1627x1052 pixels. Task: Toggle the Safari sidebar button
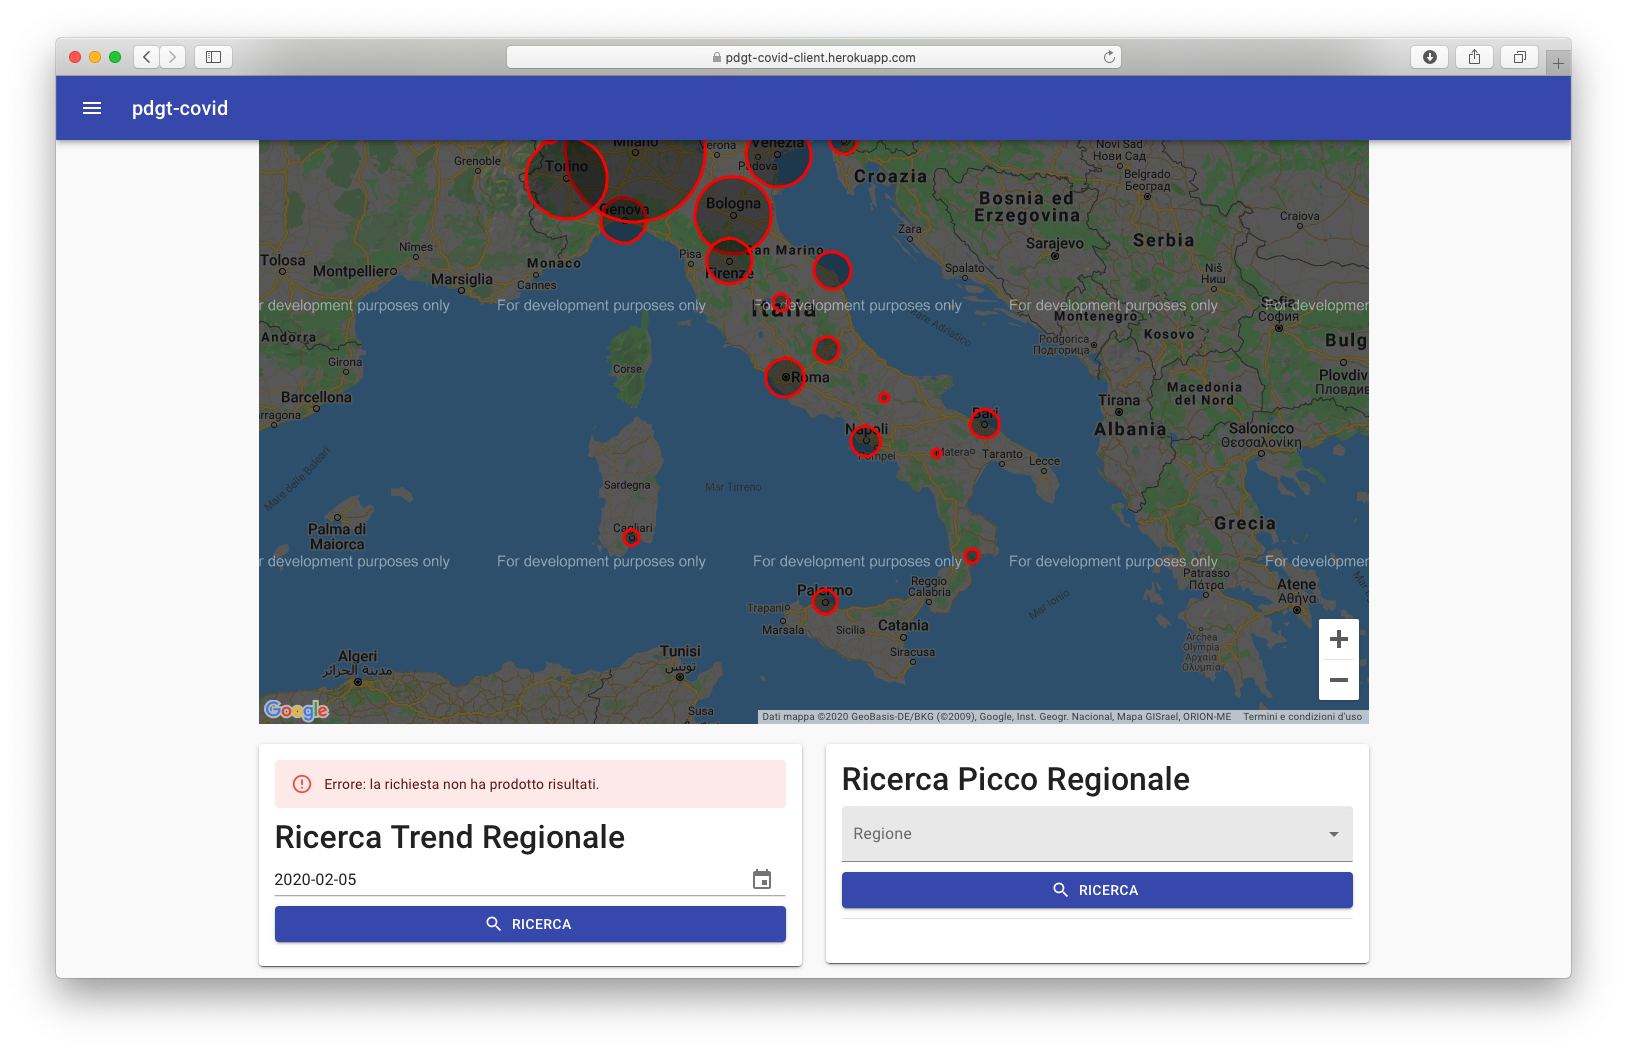tap(213, 57)
